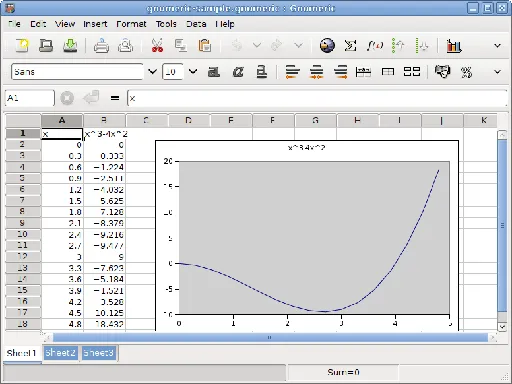This screenshot has height=384, width=512.
Task: Split merged cells icon
Action: 412,72
